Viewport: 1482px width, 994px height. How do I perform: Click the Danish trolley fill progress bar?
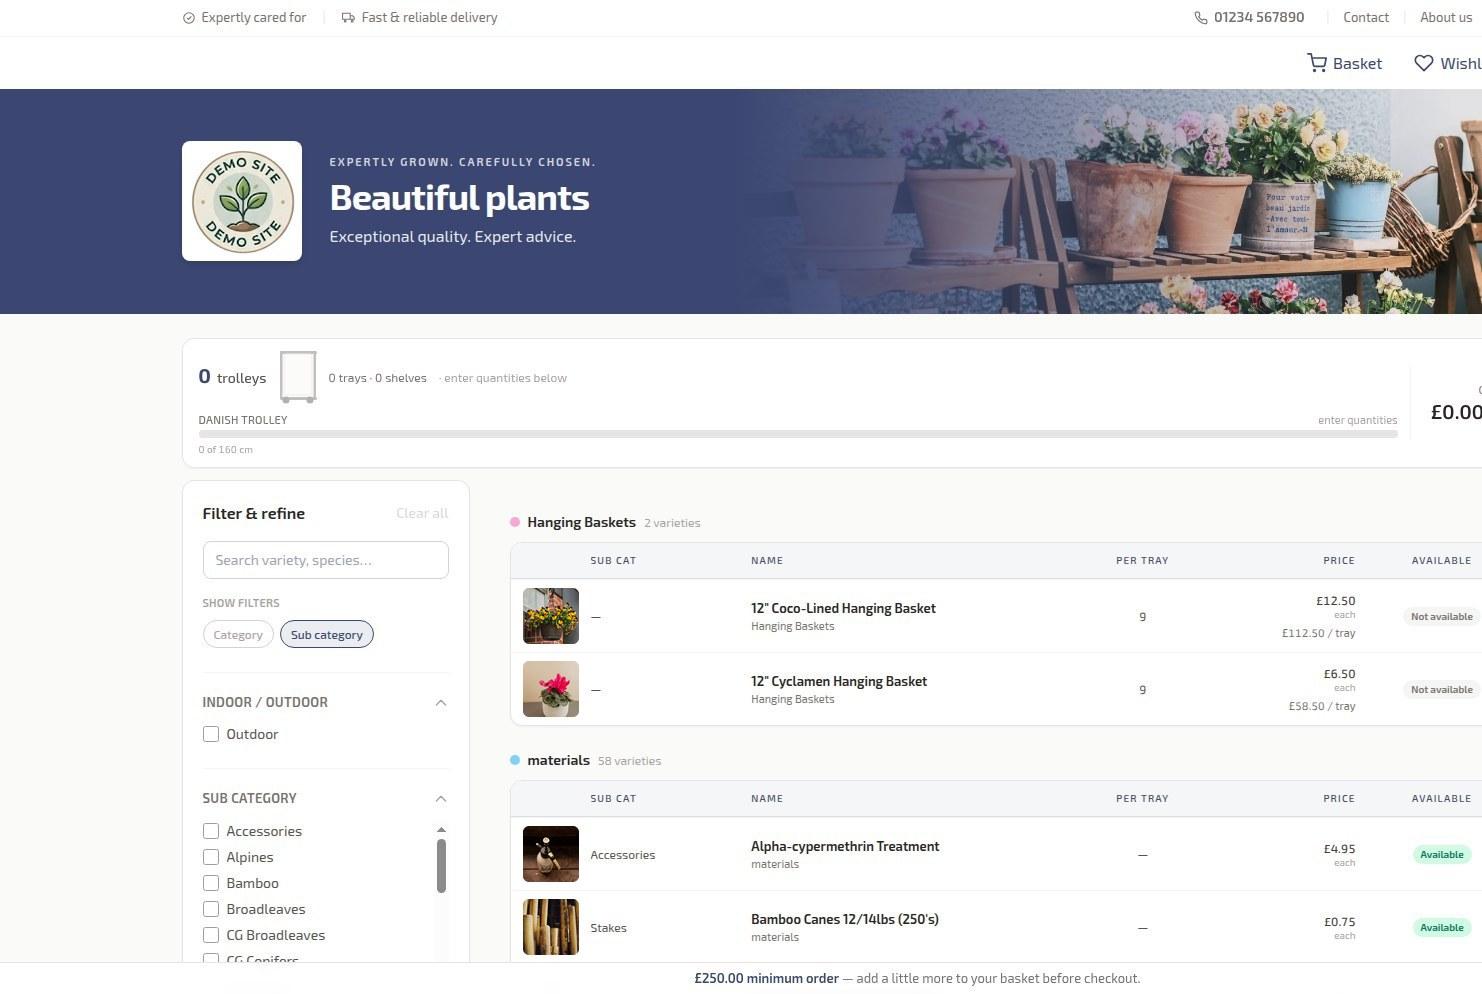(798, 434)
